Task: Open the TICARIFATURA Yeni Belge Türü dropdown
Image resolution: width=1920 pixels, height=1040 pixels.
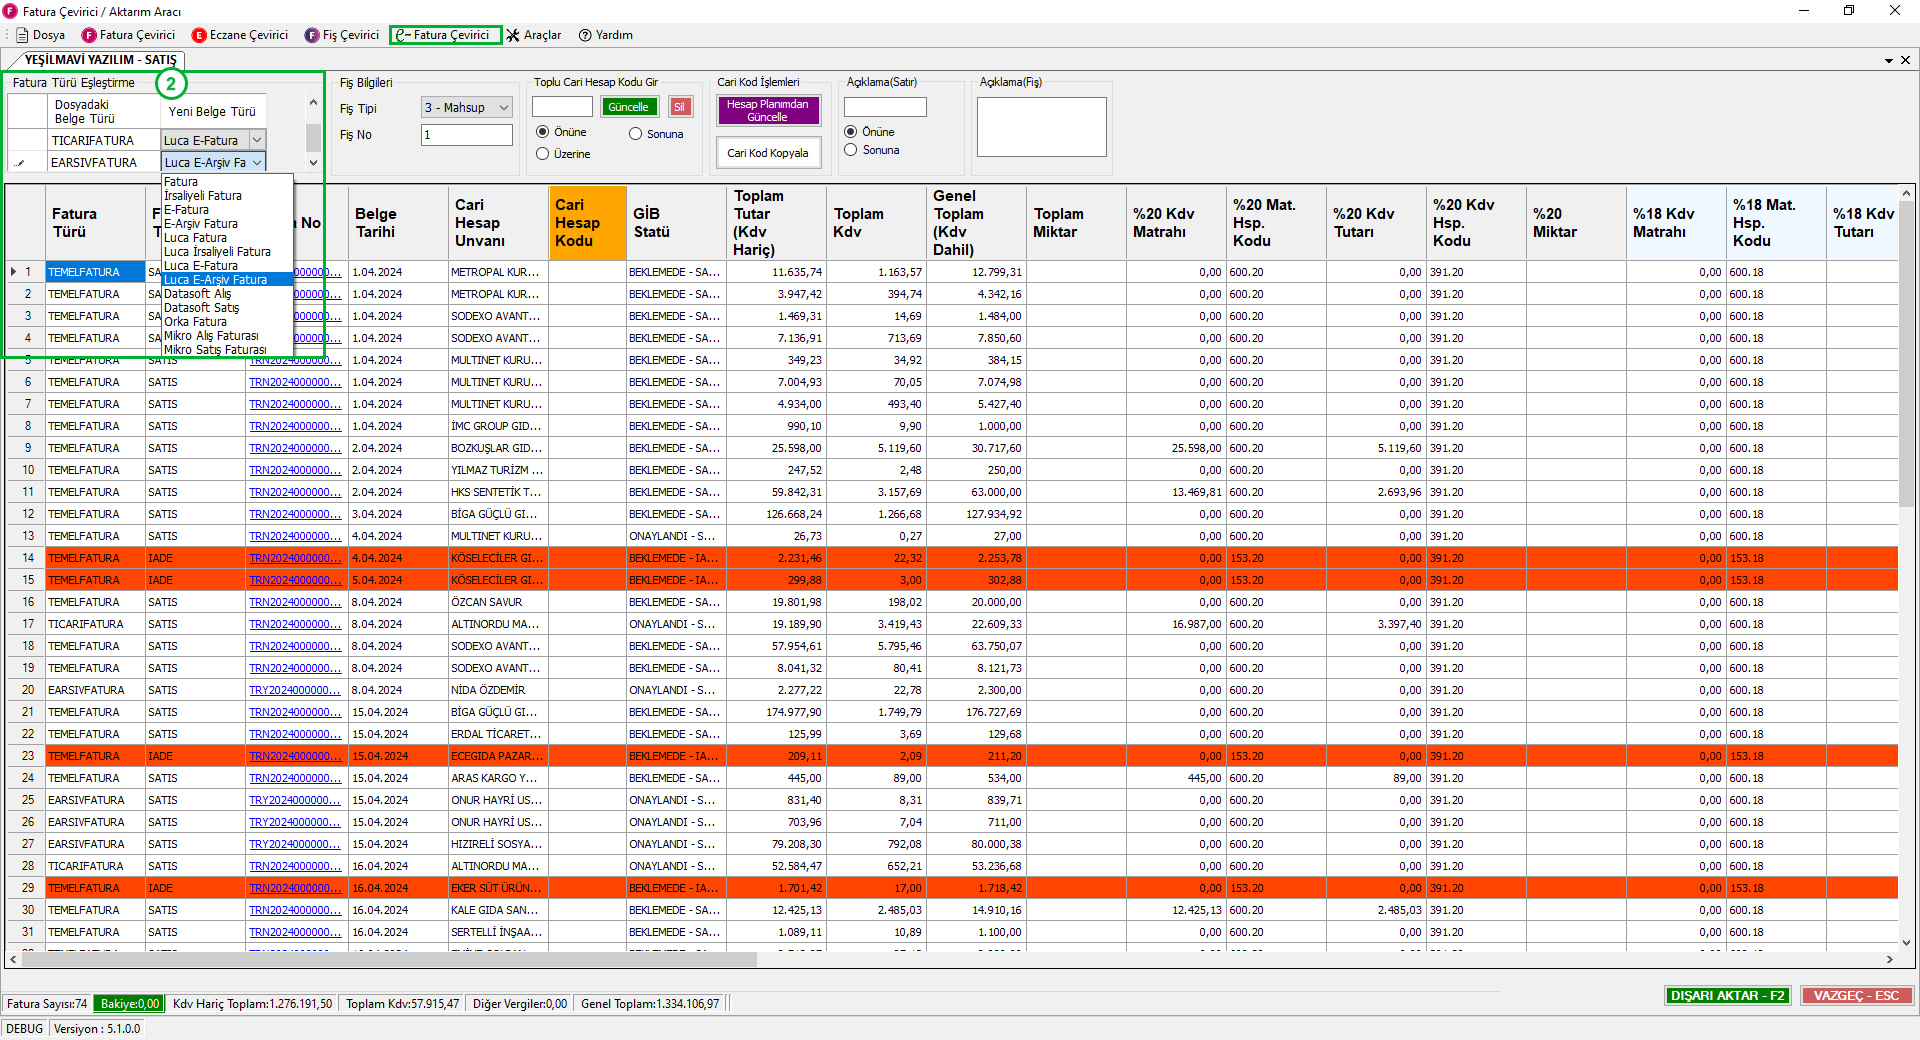Action: (257, 141)
